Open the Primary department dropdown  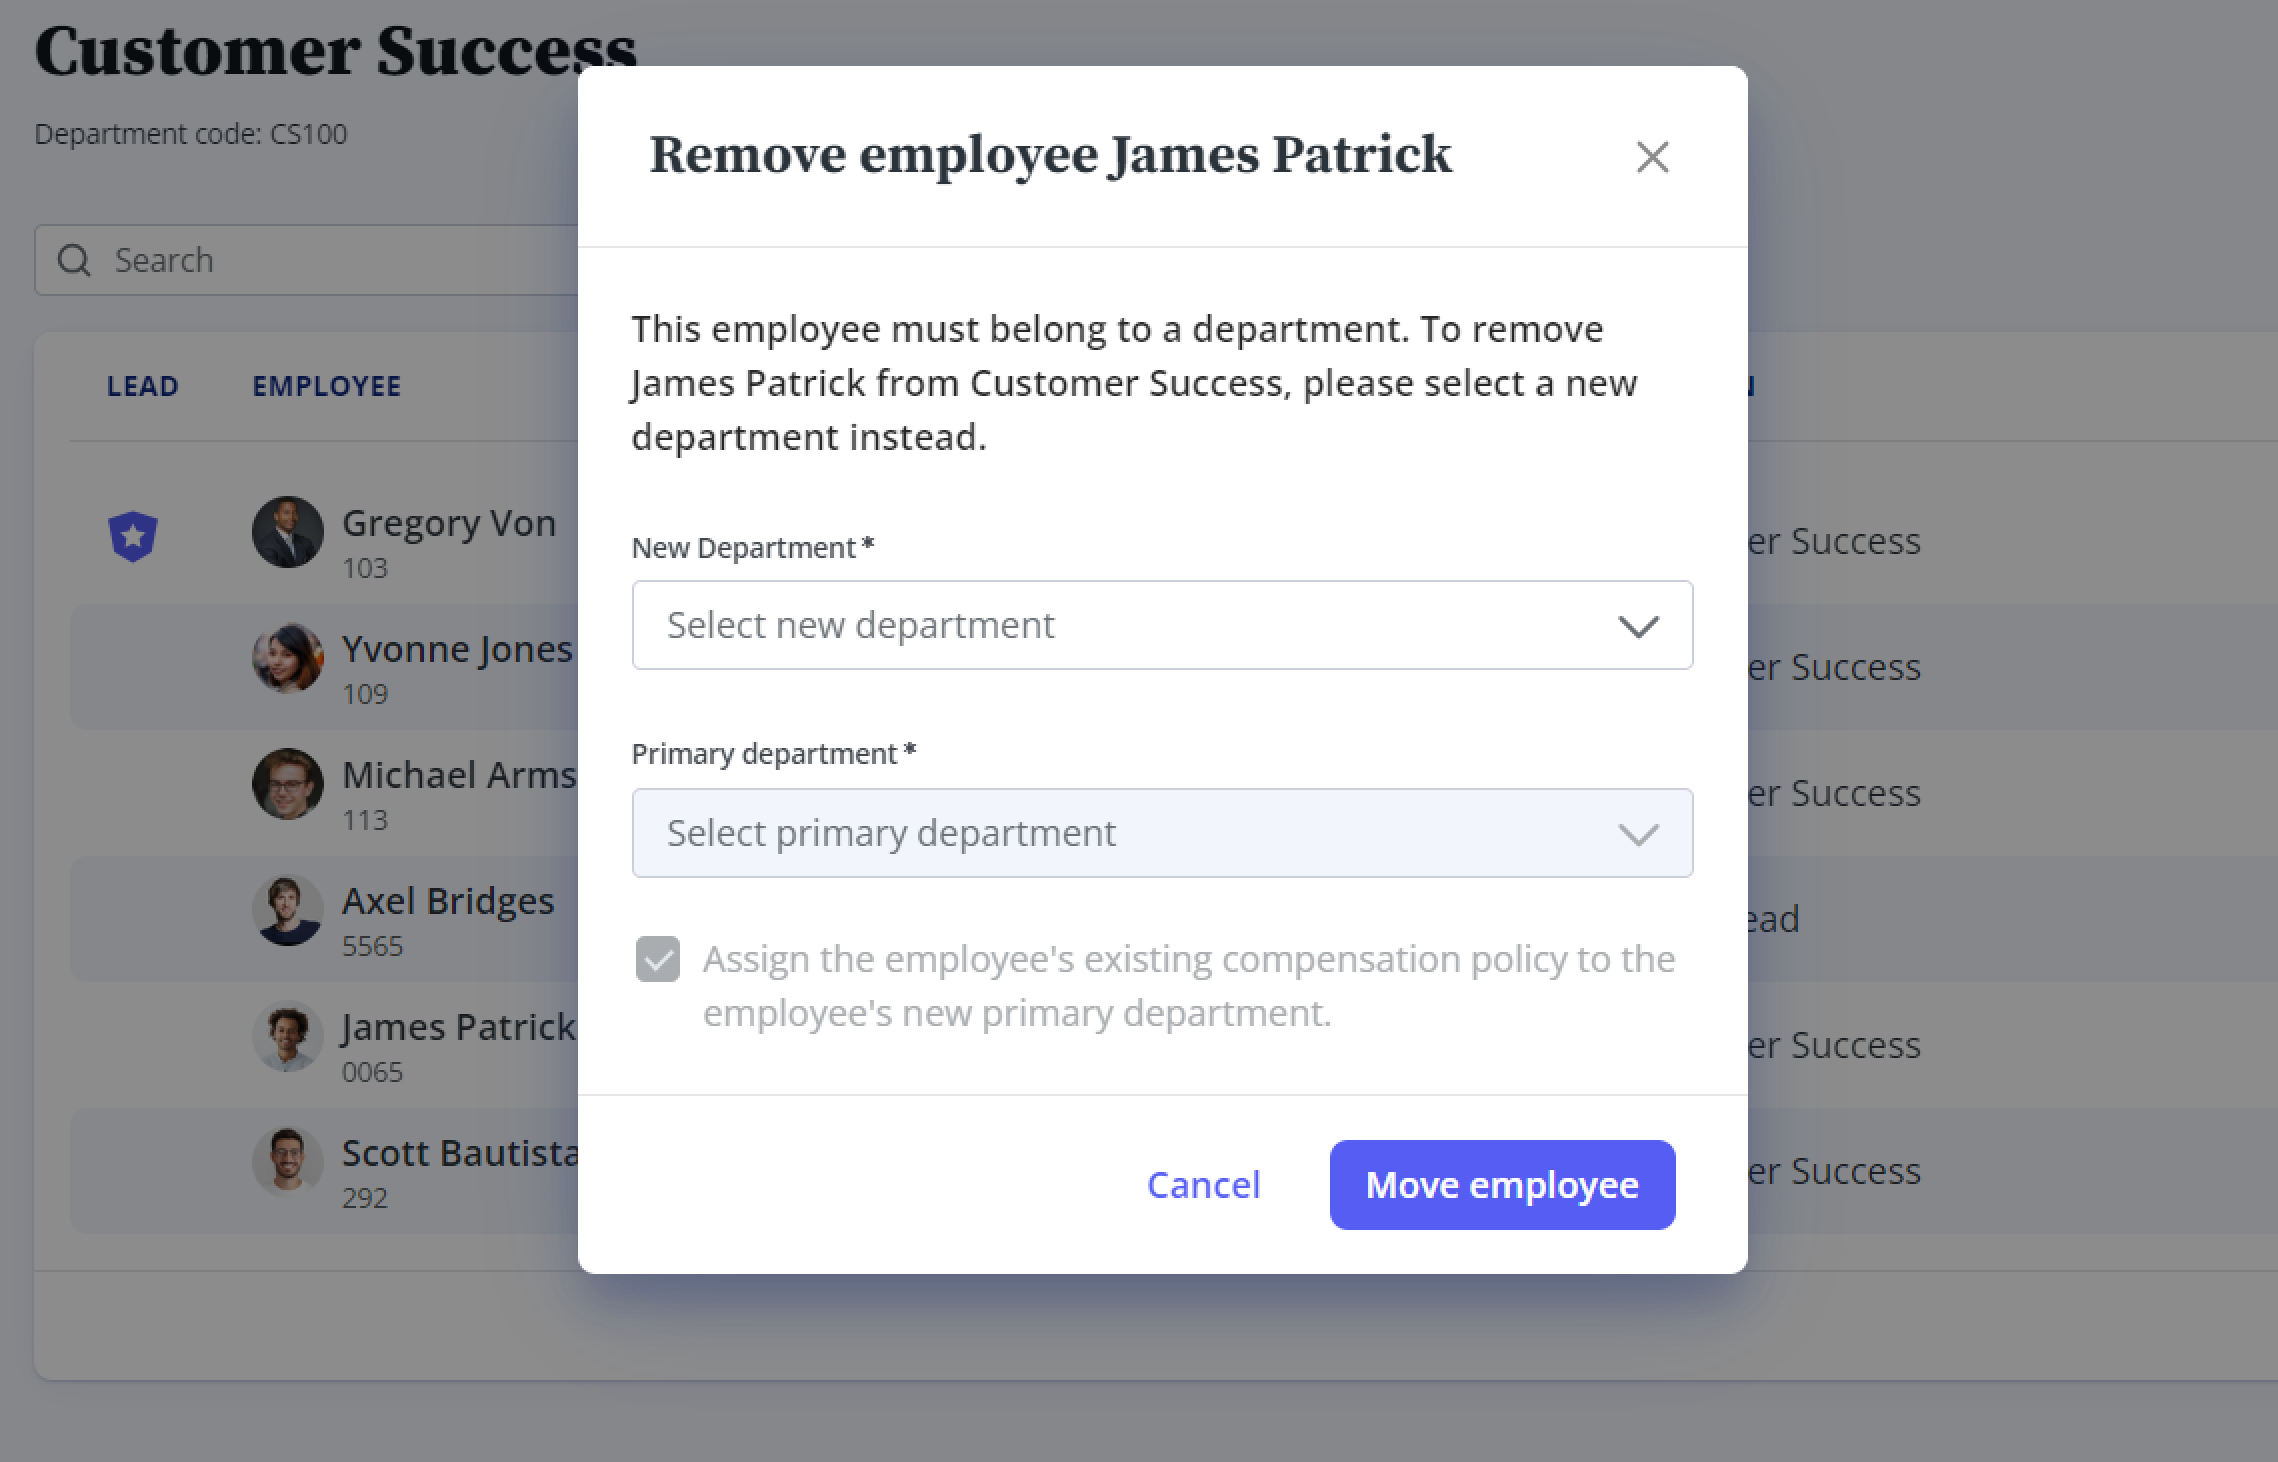point(1162,833)
